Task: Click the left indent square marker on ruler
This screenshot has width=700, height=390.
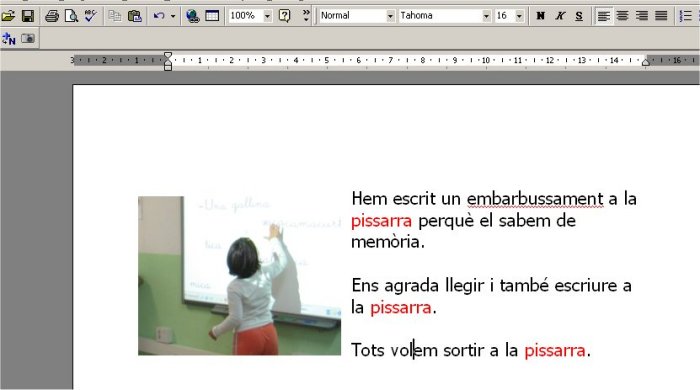Action: pyautogui.click(x=168, y=68)
